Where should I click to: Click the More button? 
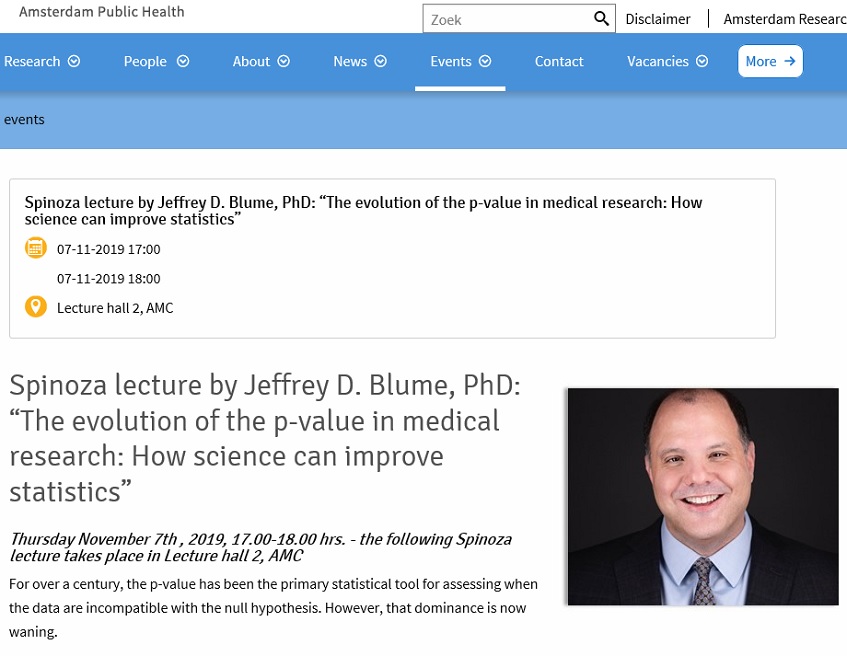coord(770,61)
